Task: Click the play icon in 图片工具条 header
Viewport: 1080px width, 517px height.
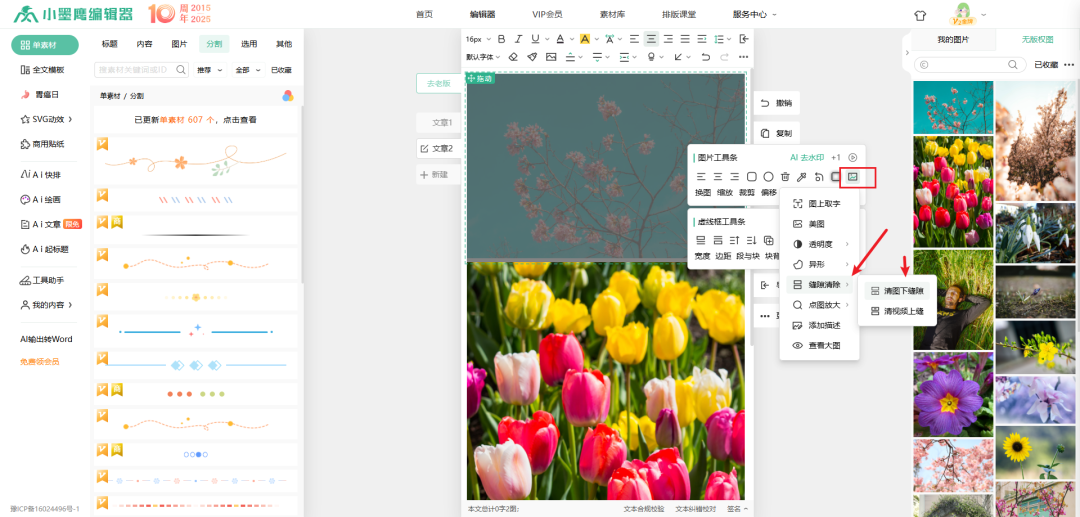Action: pos(853,157)
